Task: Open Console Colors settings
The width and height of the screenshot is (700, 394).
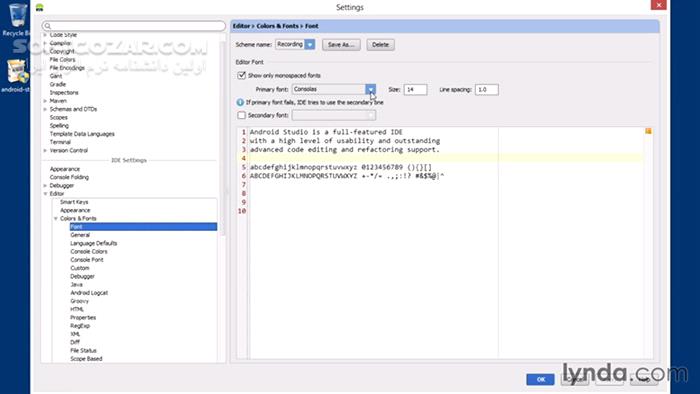Action: click(x=89, y=252)
